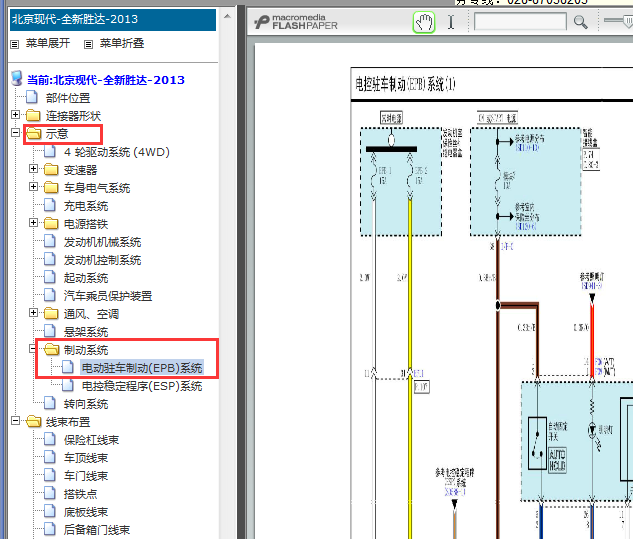Open the 发动机机械系统 page
Image resolution: width=633 pixels, height=539 pixels.
[103, 242]
